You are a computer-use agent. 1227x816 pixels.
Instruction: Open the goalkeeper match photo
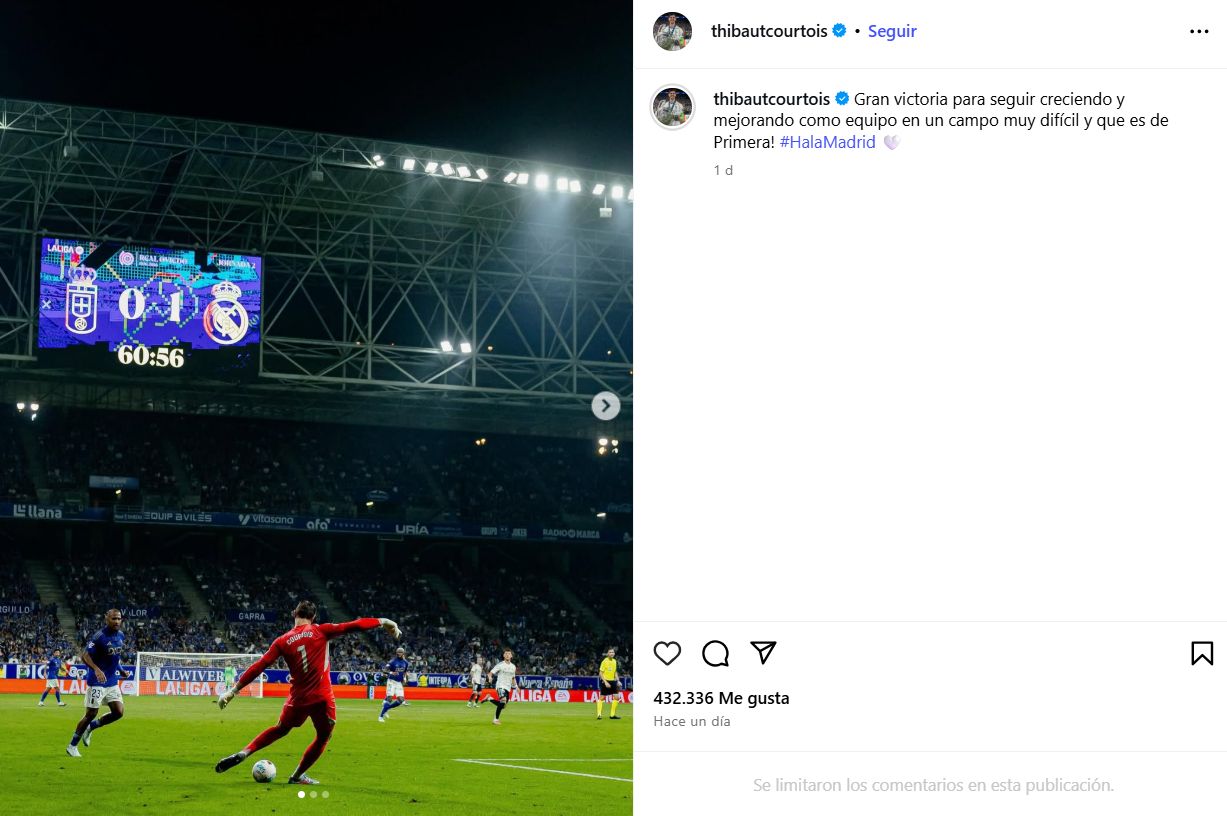point(316,408)
